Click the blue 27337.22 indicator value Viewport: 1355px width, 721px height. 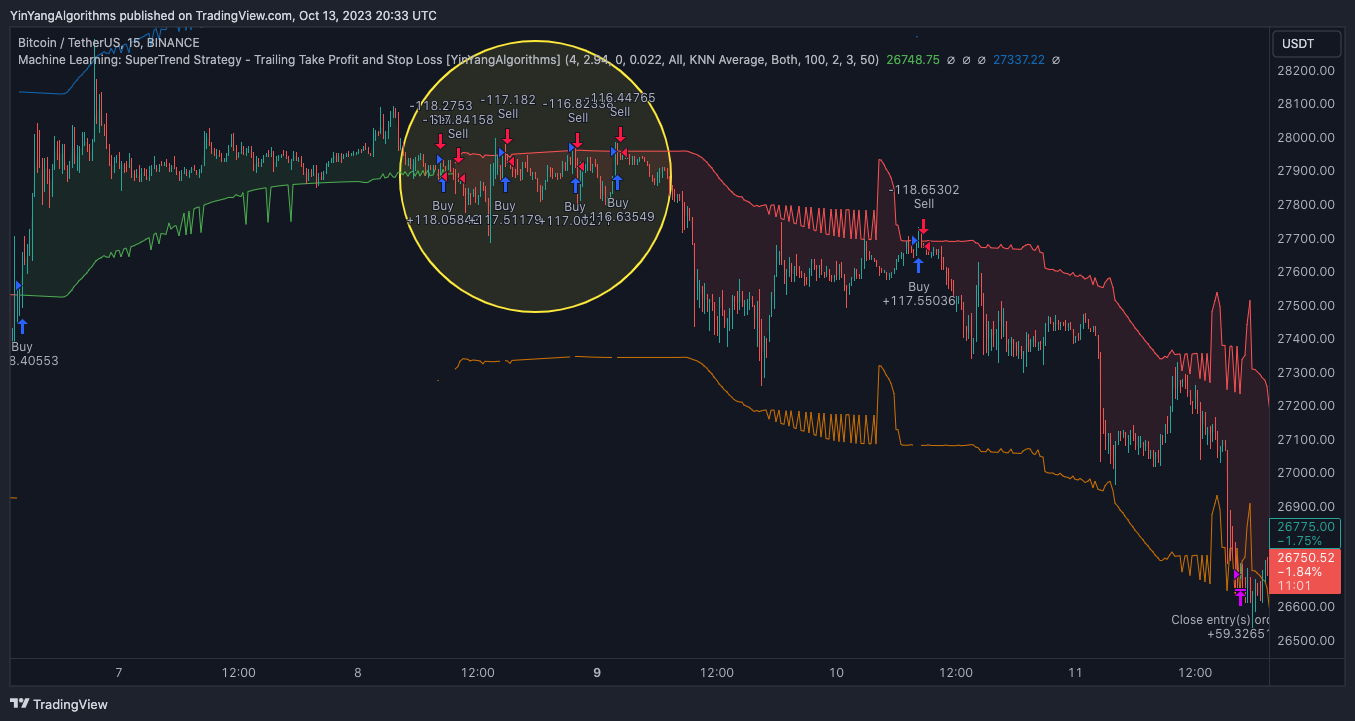click(x=1018, y=60)
